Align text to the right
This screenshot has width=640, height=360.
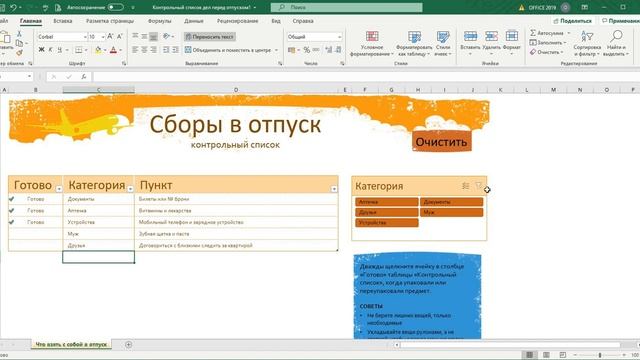coord(153,50)
